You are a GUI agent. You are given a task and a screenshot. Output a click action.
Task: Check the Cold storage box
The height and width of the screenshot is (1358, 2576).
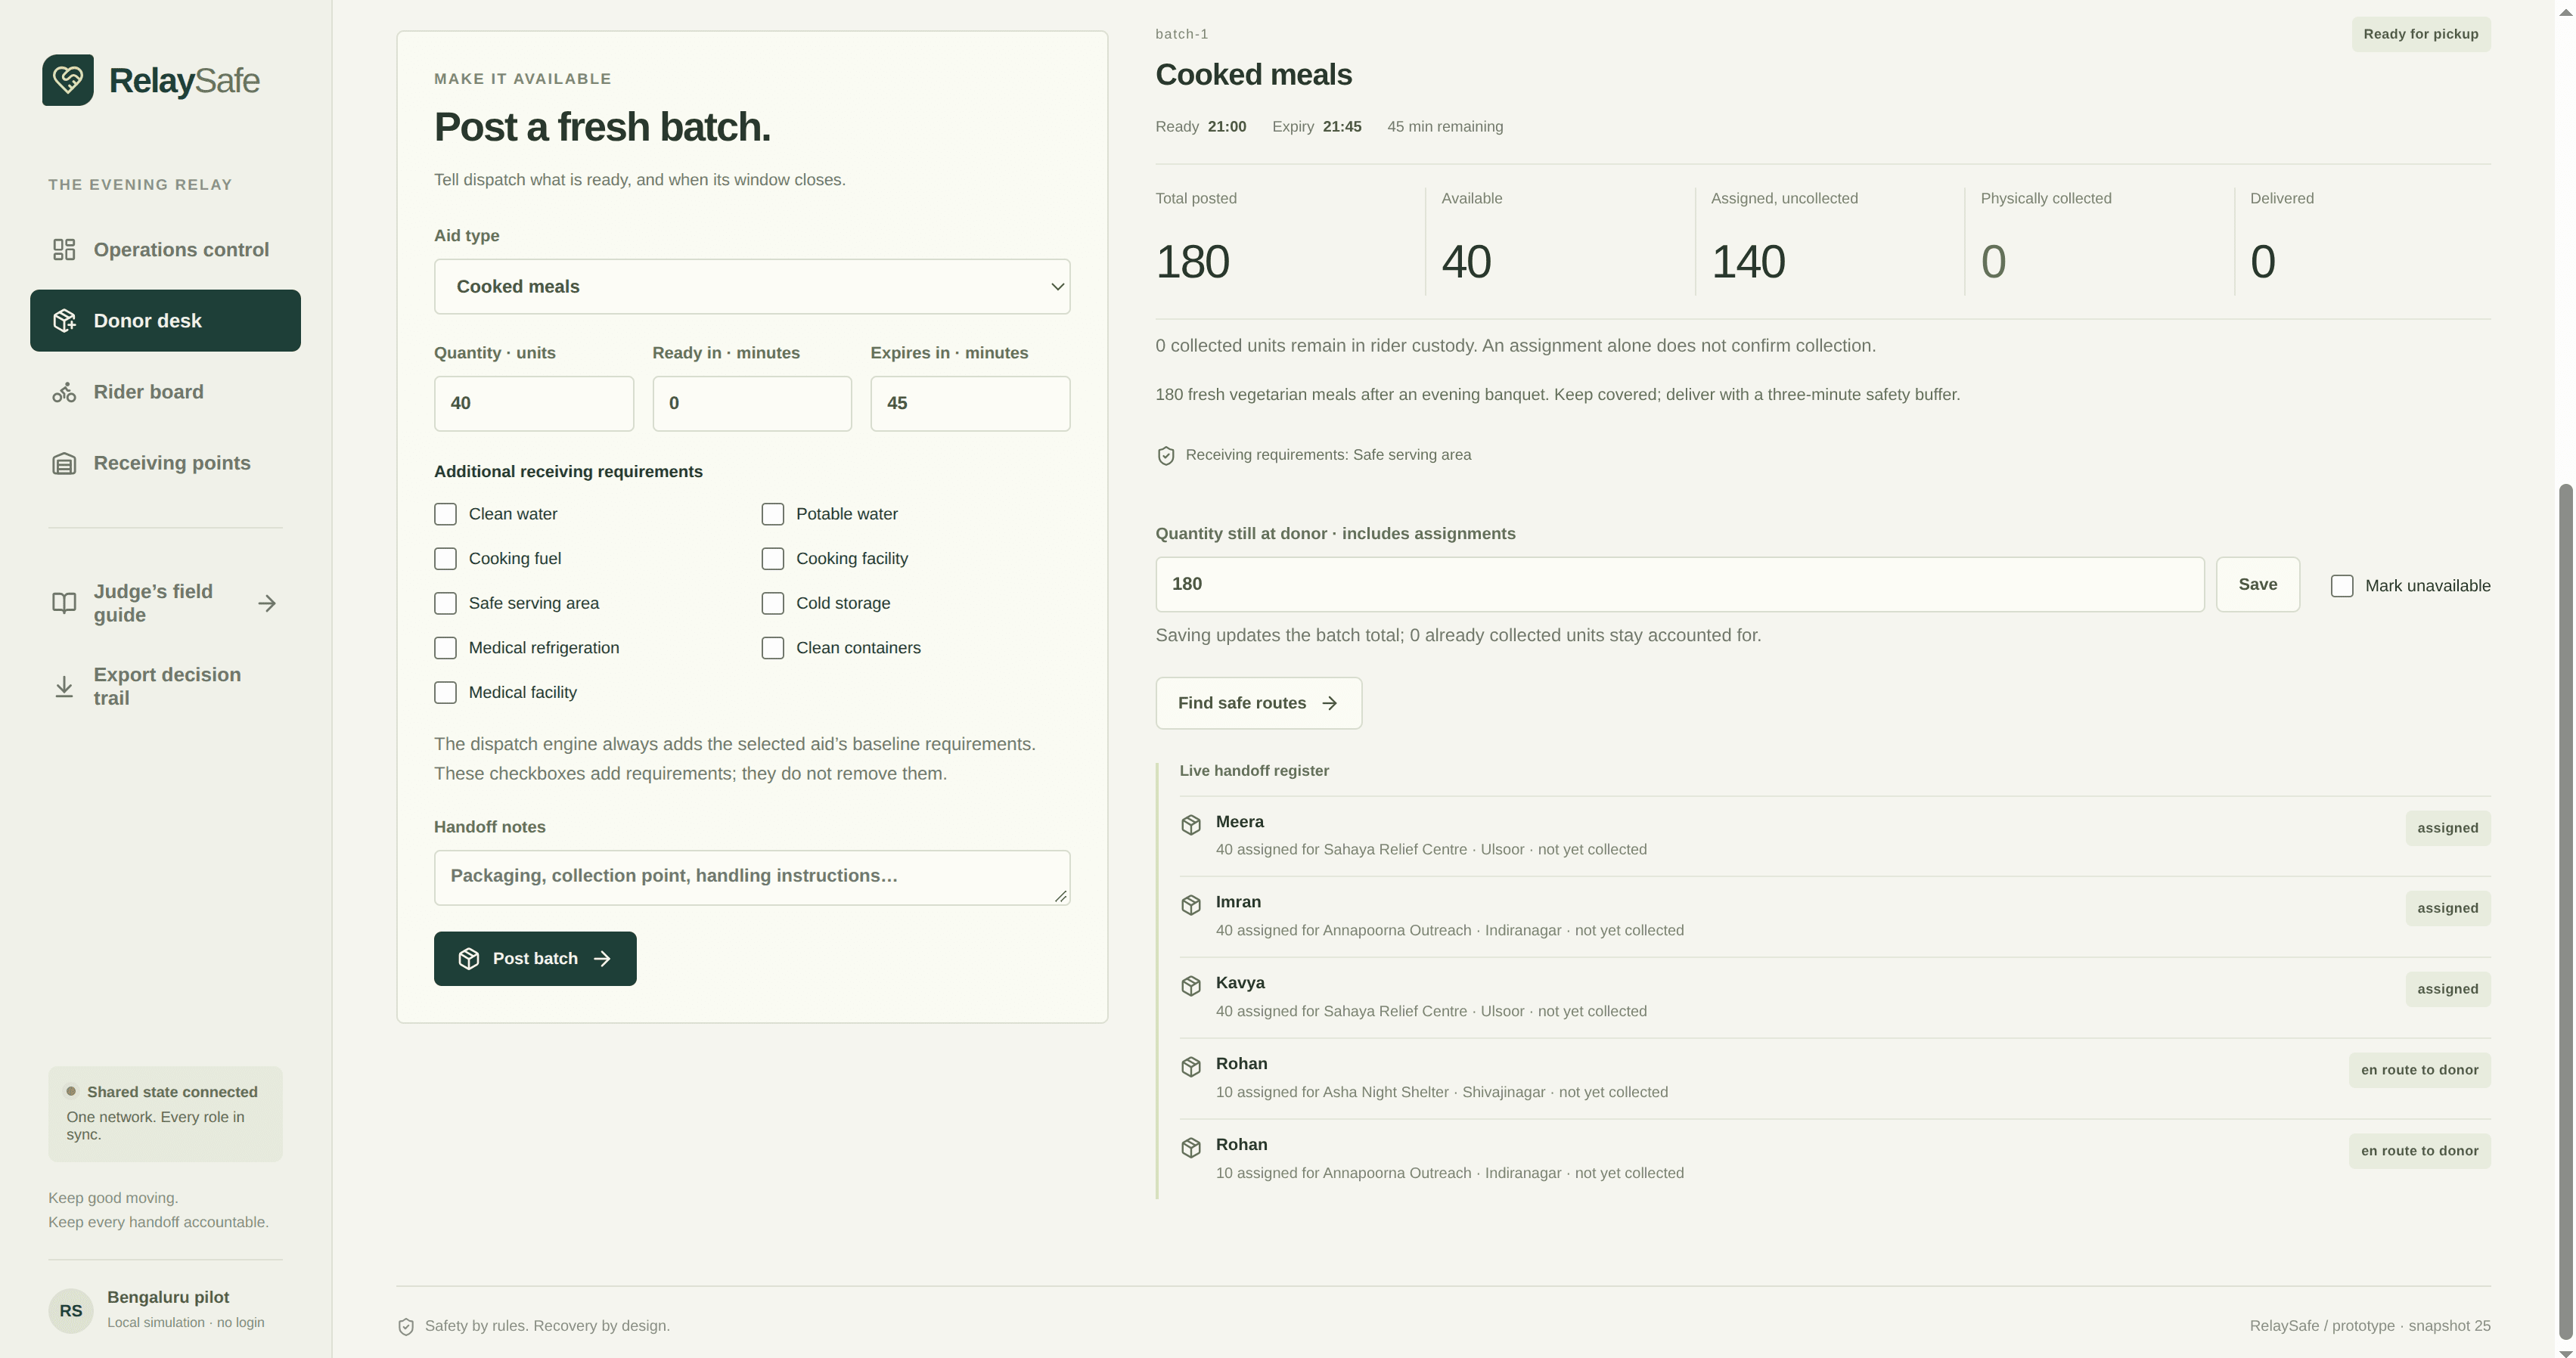point(773,603)
